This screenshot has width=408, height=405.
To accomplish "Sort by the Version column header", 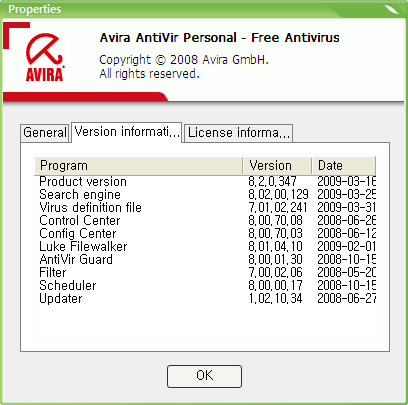I will point(277,166).
